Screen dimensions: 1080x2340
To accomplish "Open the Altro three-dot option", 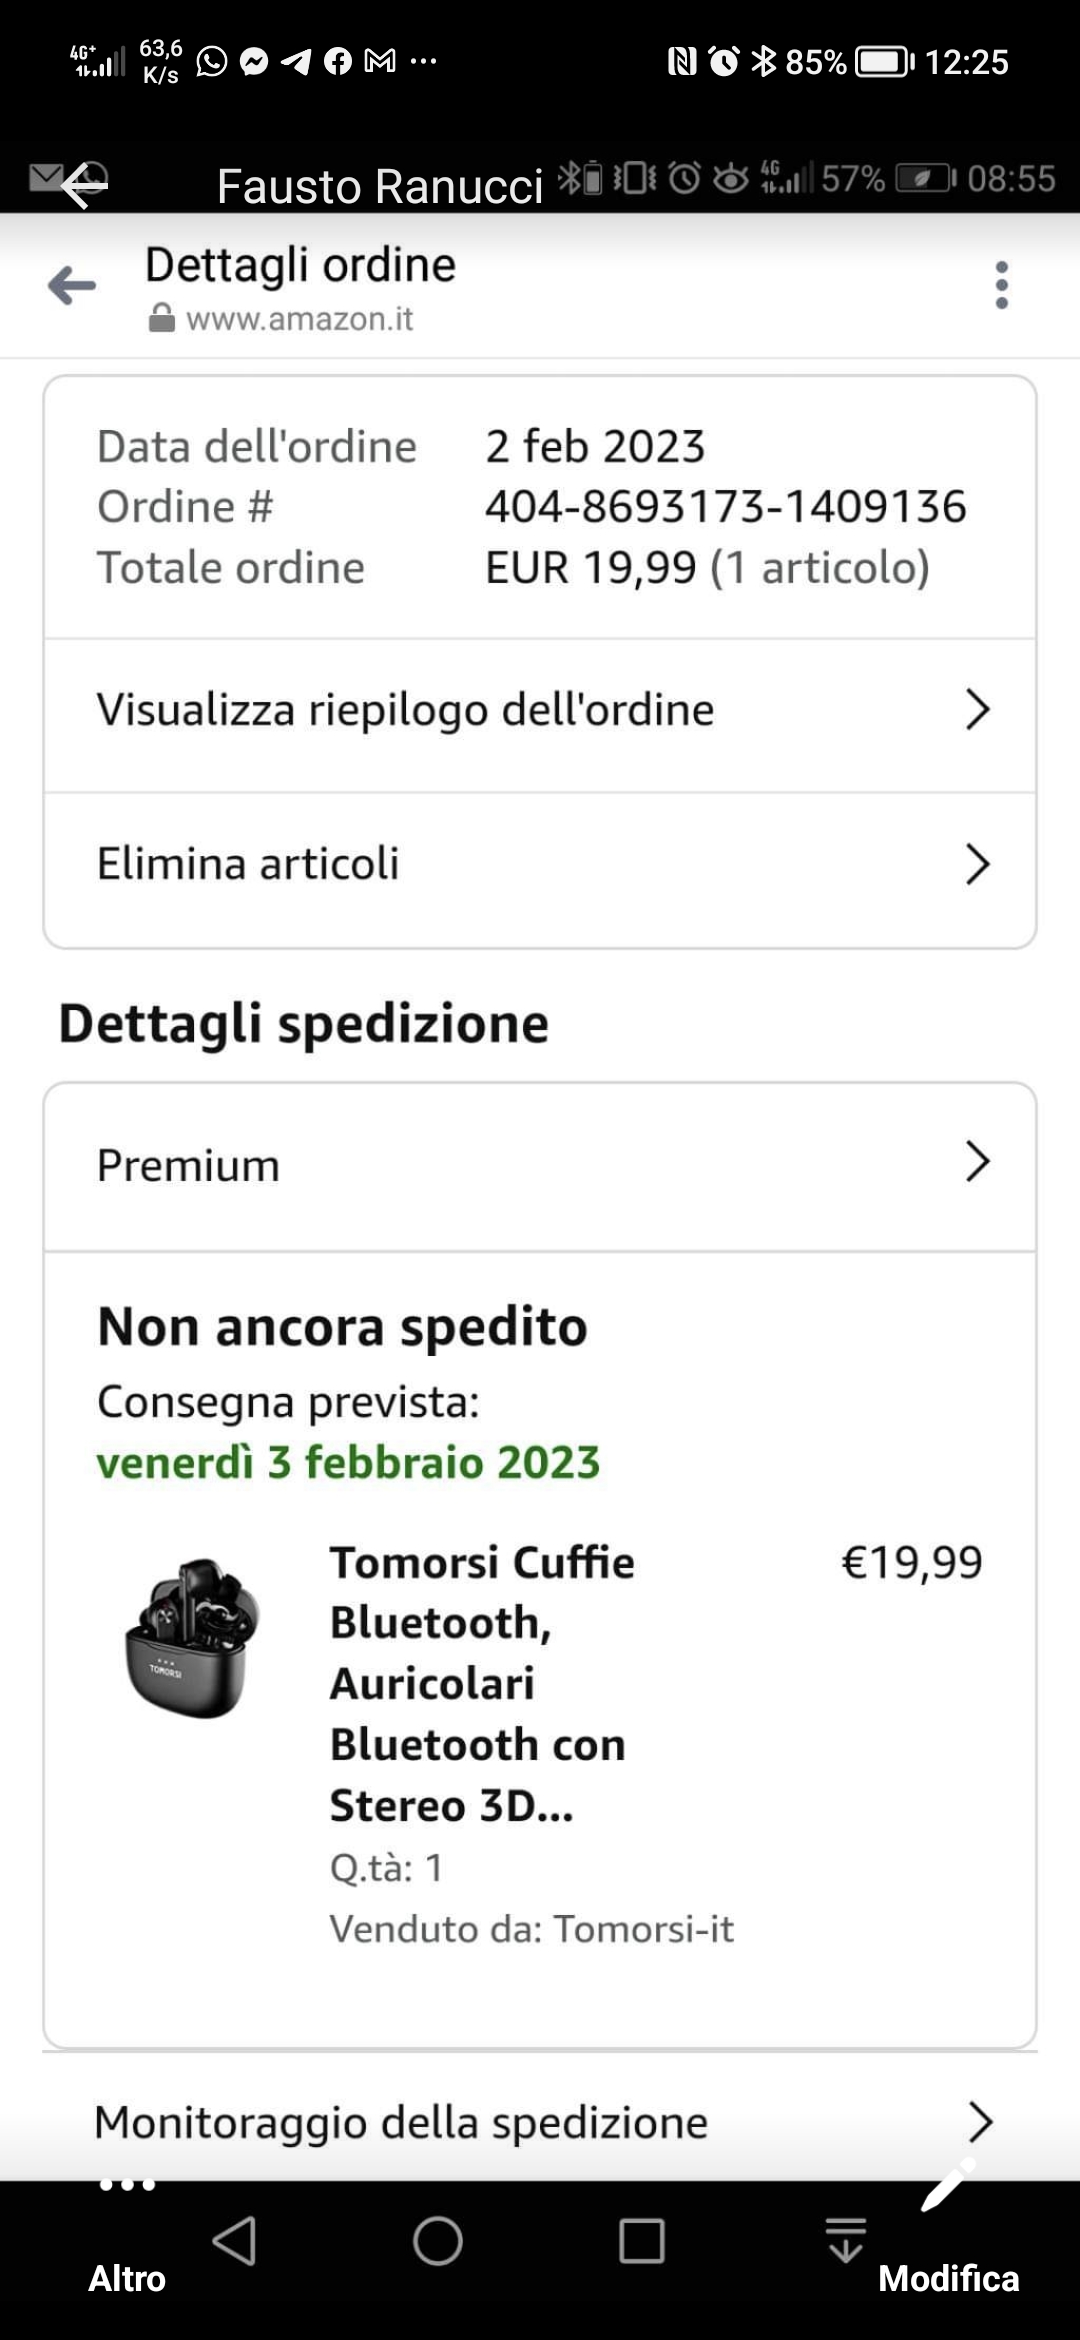I will [127, 2186].
